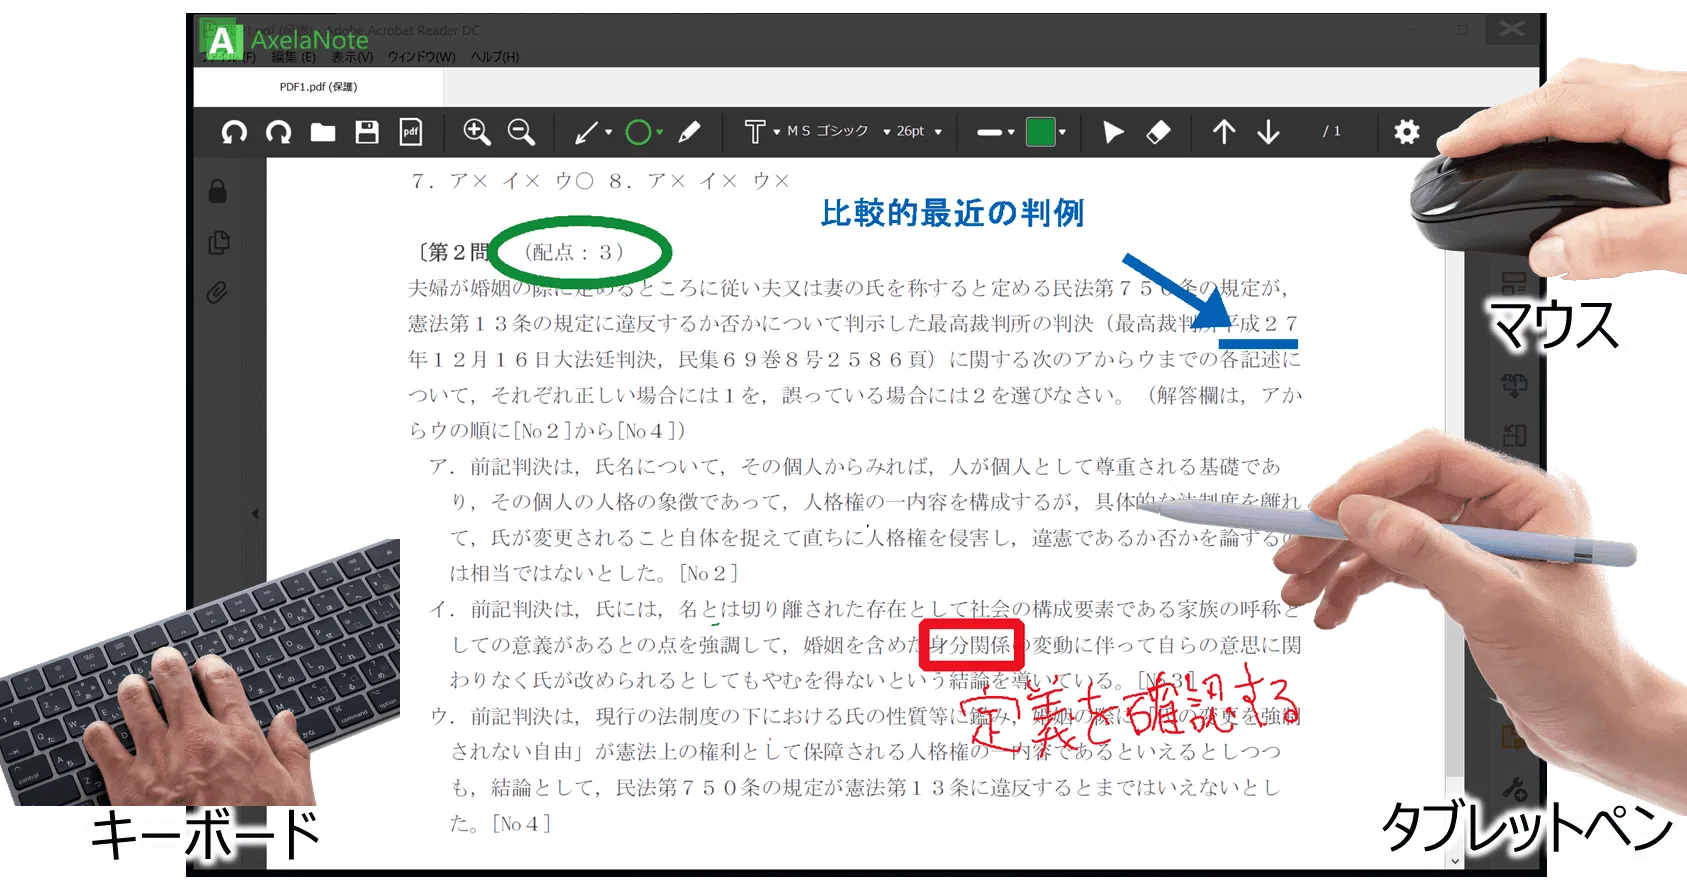Go to previous page with up arrow
Image resolution: width=1687 pixels, height=886 pixels.
(x=1224, y=132)
